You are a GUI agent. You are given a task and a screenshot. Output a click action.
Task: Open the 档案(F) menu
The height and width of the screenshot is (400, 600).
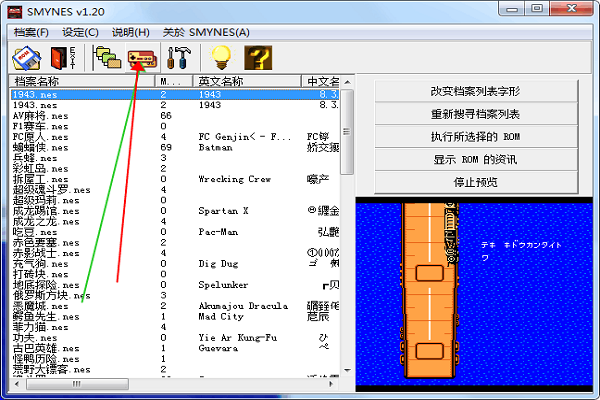click(x=31, y=33)
